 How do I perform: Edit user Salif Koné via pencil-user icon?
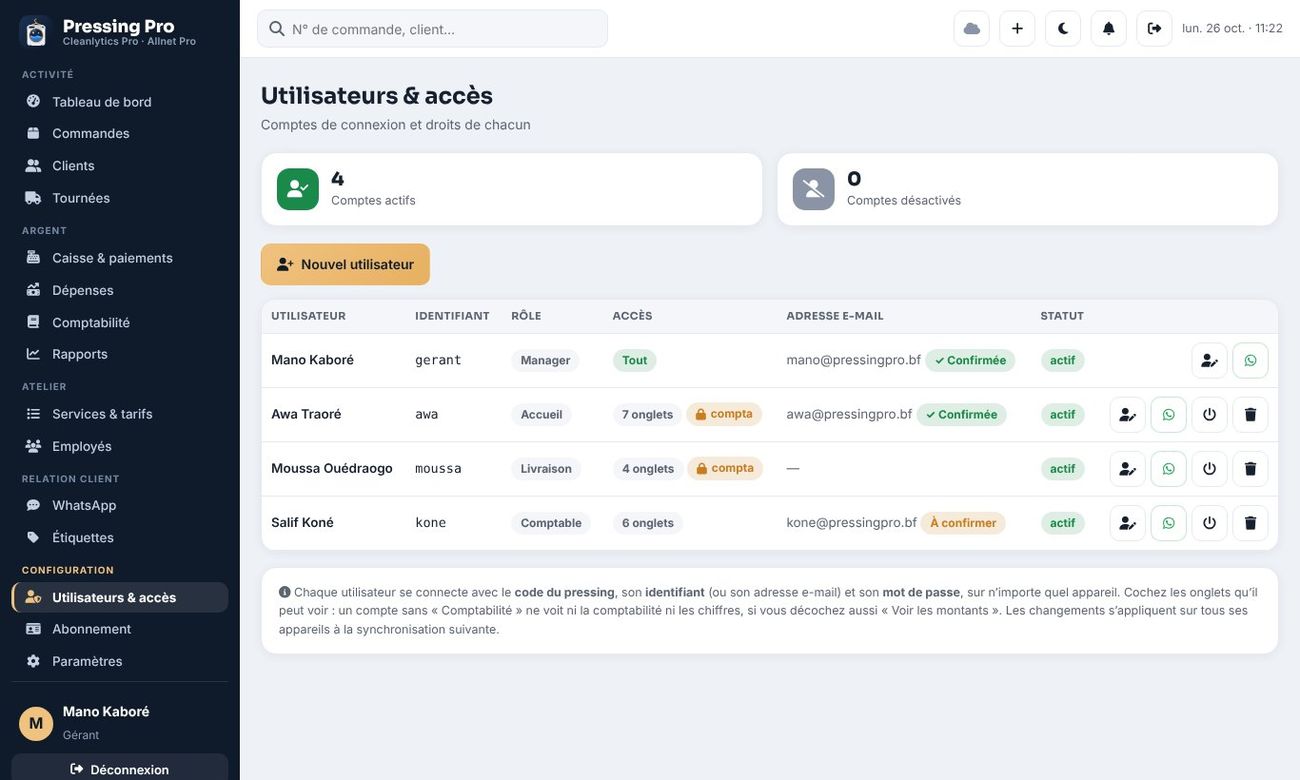(1127, 523)
